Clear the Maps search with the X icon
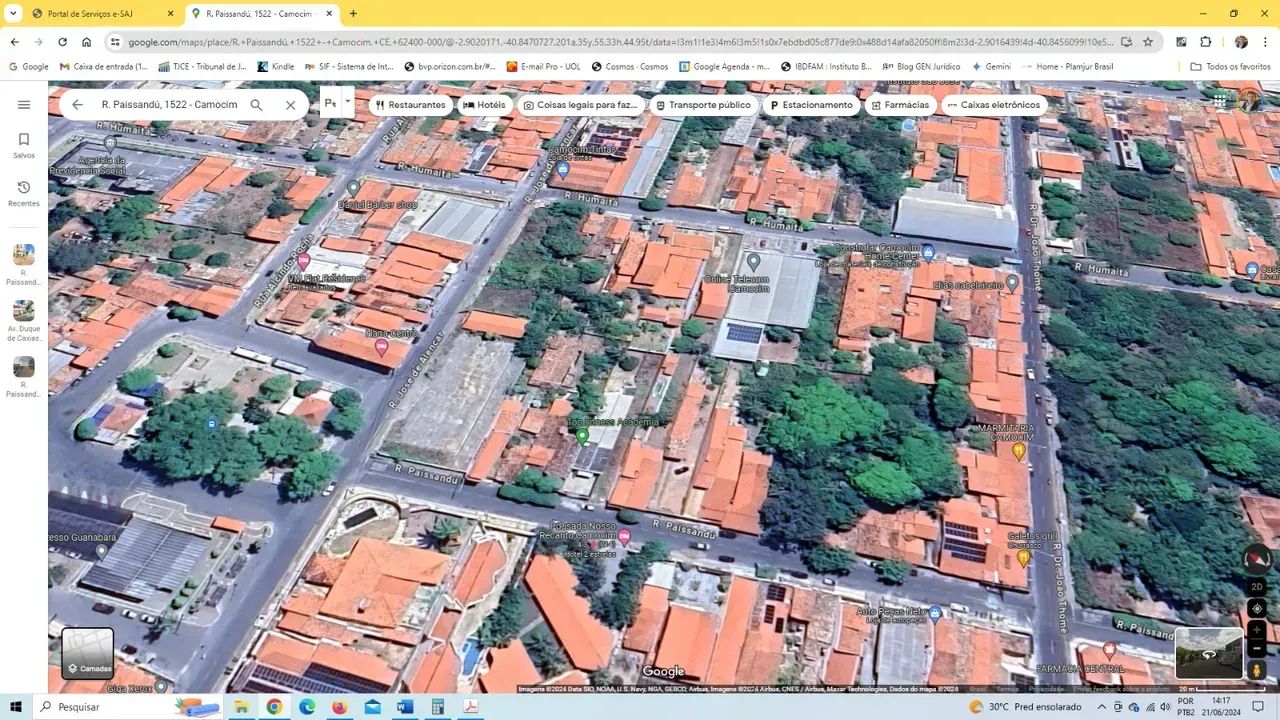The image size is (1280, 720). click(x=290, y=104)
